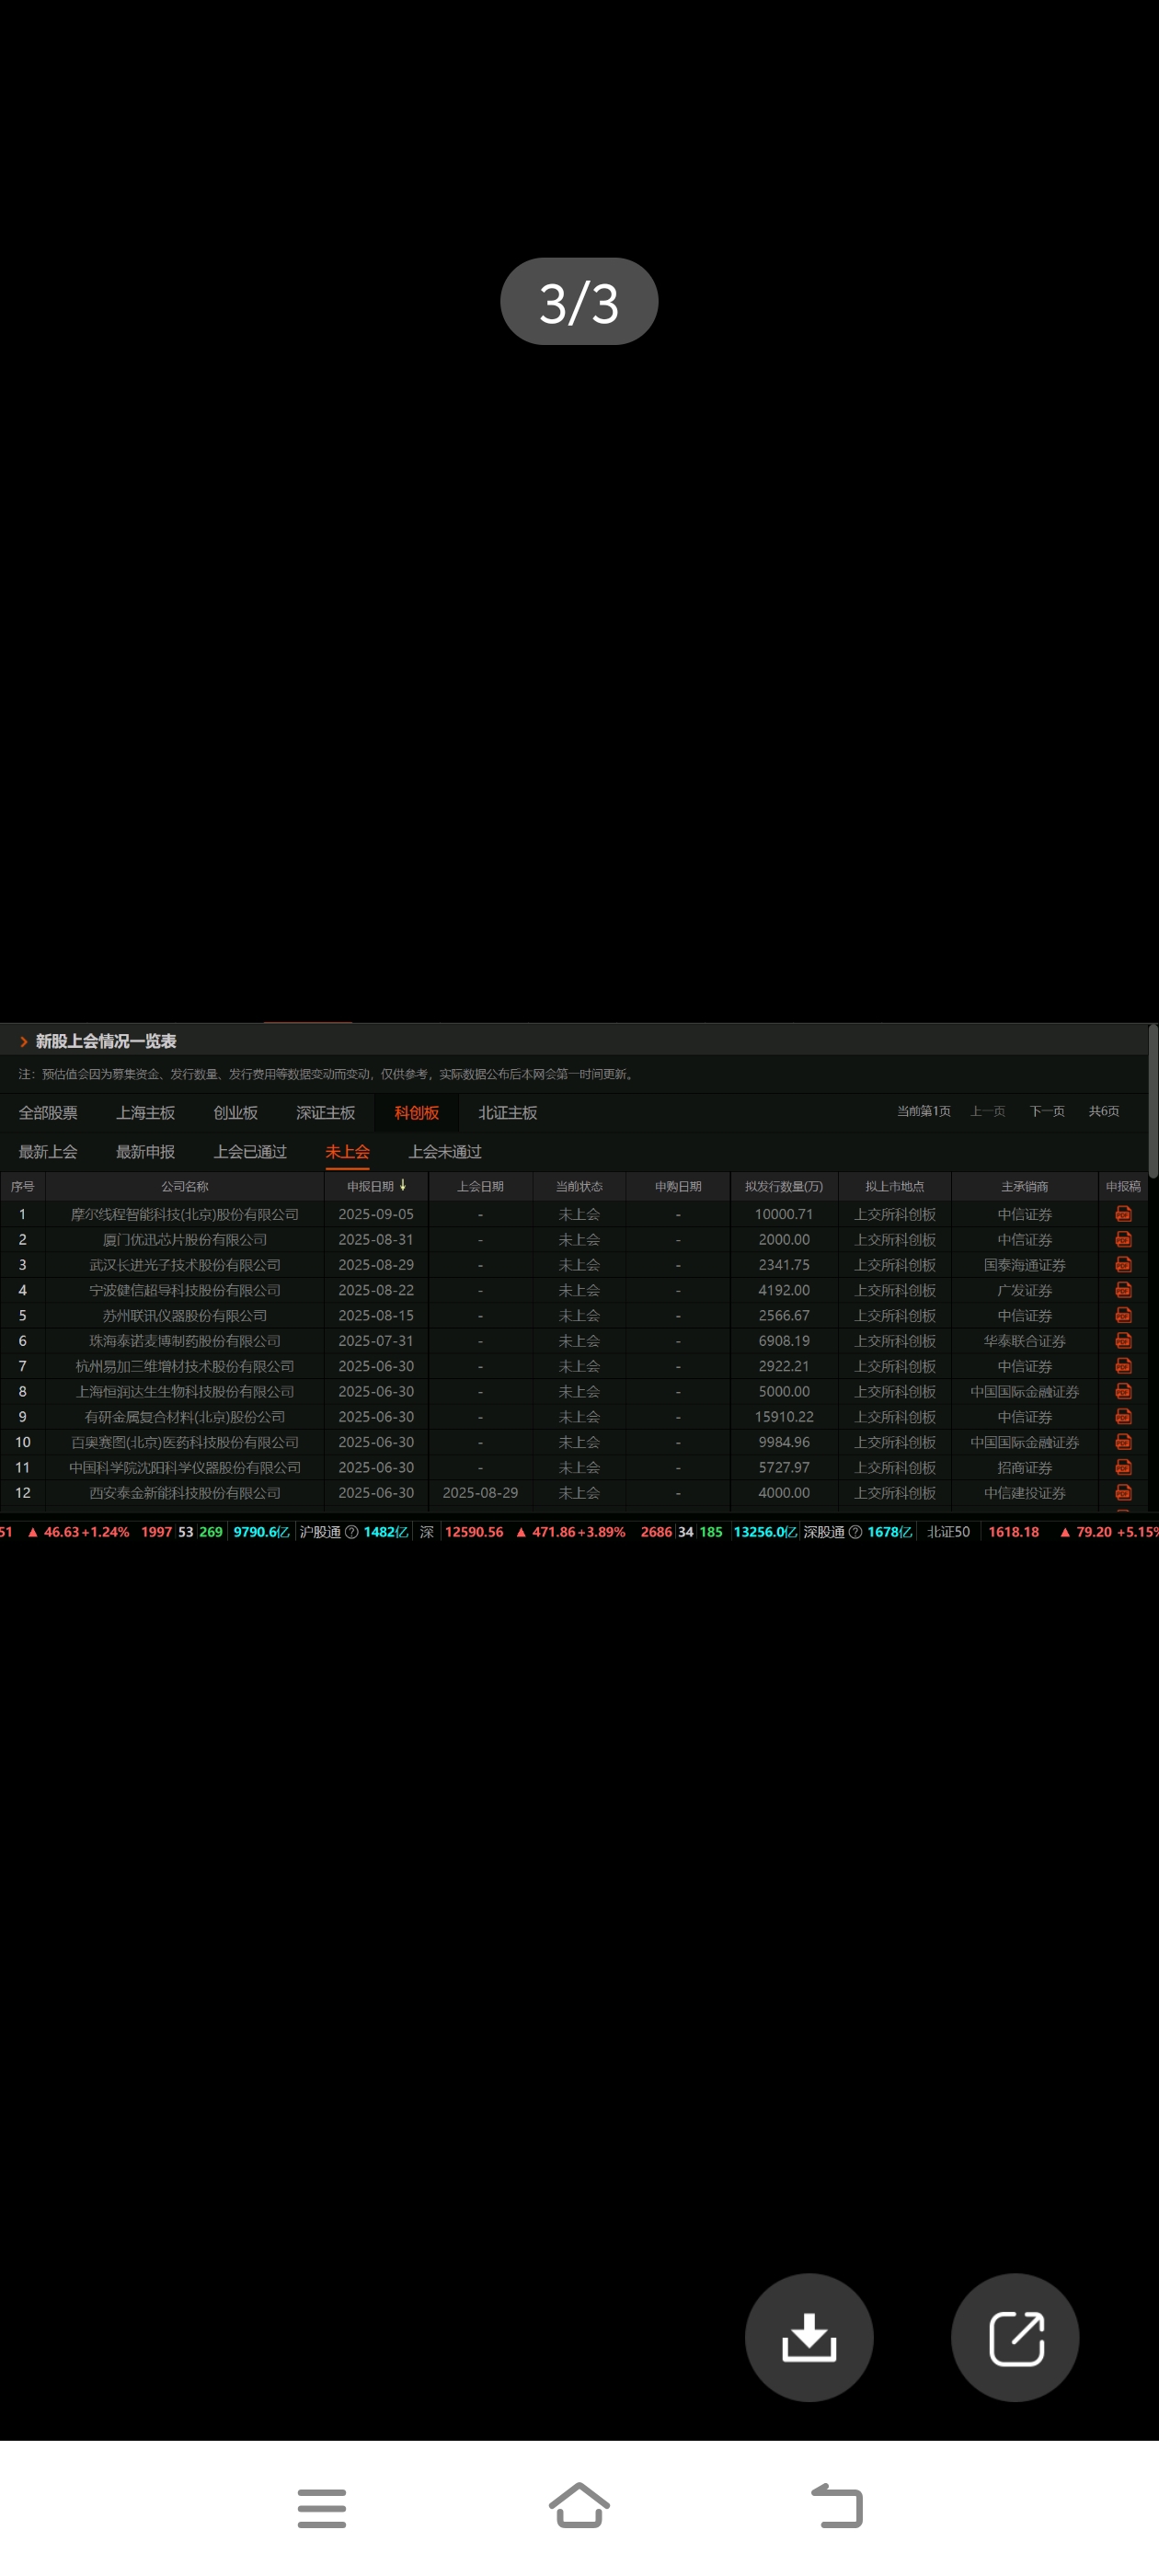Switch to 上海主板 tab
This screenshot has width=1159, height=2576.
pos(145,1113)
